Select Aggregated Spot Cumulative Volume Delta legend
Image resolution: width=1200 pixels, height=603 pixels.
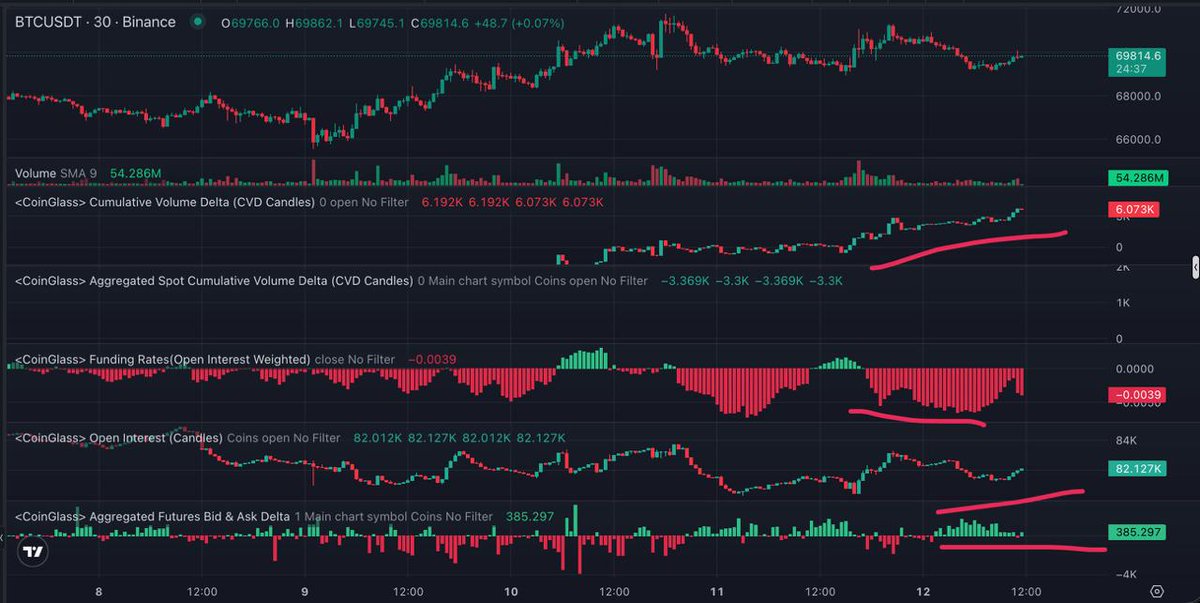[214, 281]
